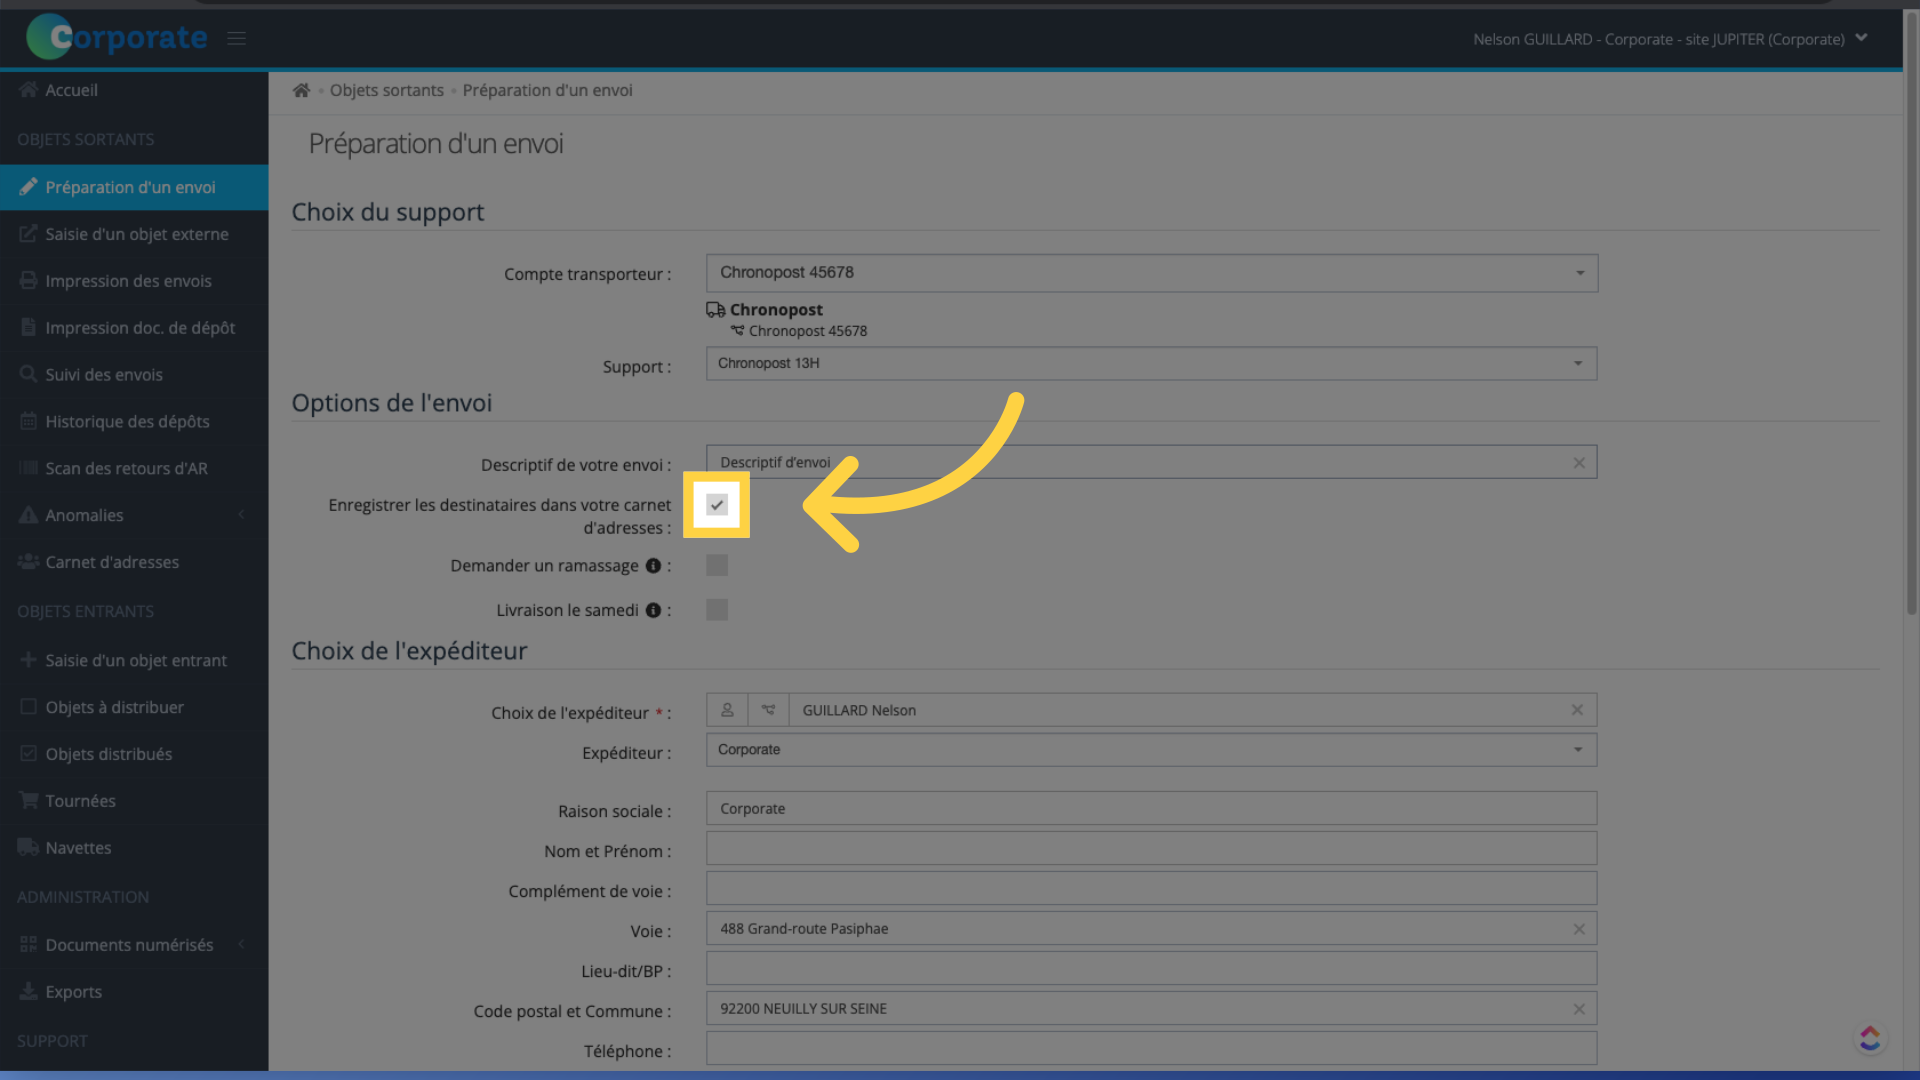This screenshot has height=1080, width=1920.
Task: Click the Corporate logo
Action: pyautogui.click(x=117, y=37)
